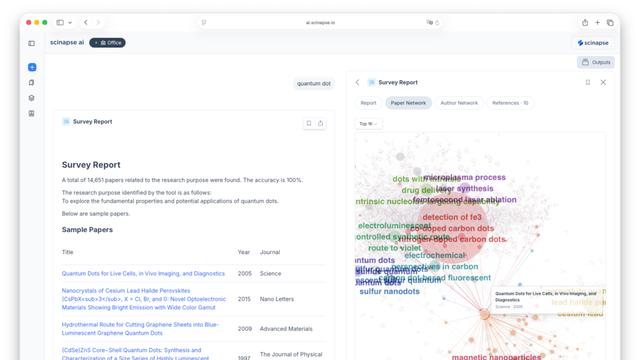Click the Survey Report card icon
The height and width of the screenshot is (360, 640).
pyautogui.click(x=66, y=122)
